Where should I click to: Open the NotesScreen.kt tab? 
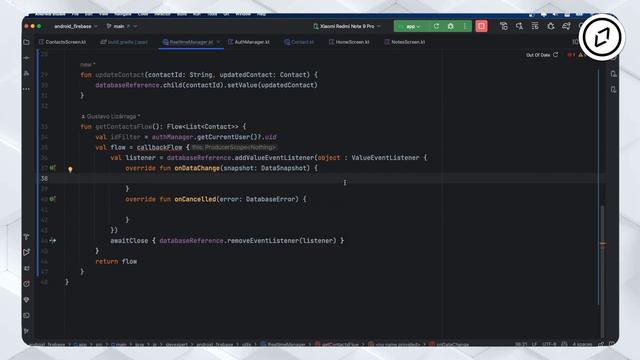(x=405, y=42)
